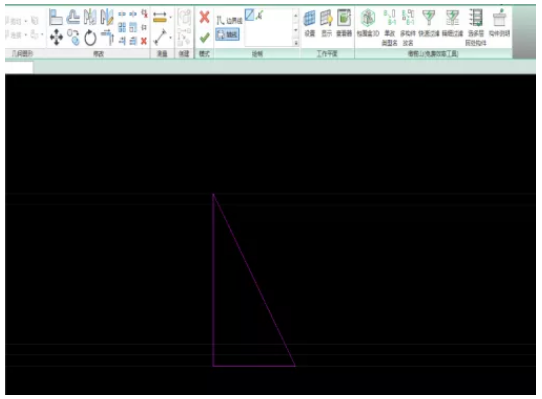
Task: Click 单改类型名 rename type button
Action: pyautogui.click(x=390, y=28)
